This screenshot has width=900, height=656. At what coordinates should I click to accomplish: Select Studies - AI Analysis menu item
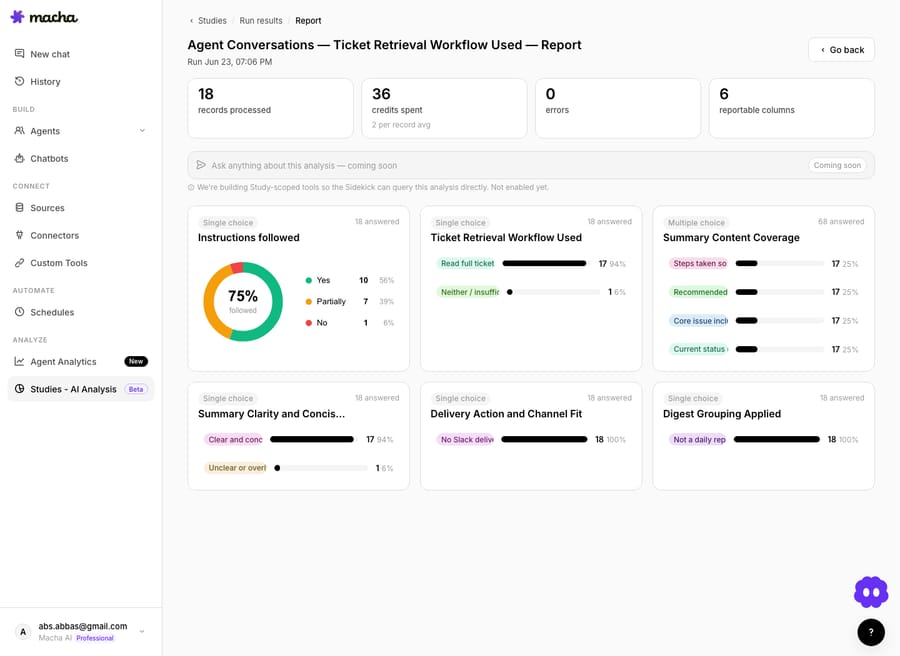click(x=81, y=389)
